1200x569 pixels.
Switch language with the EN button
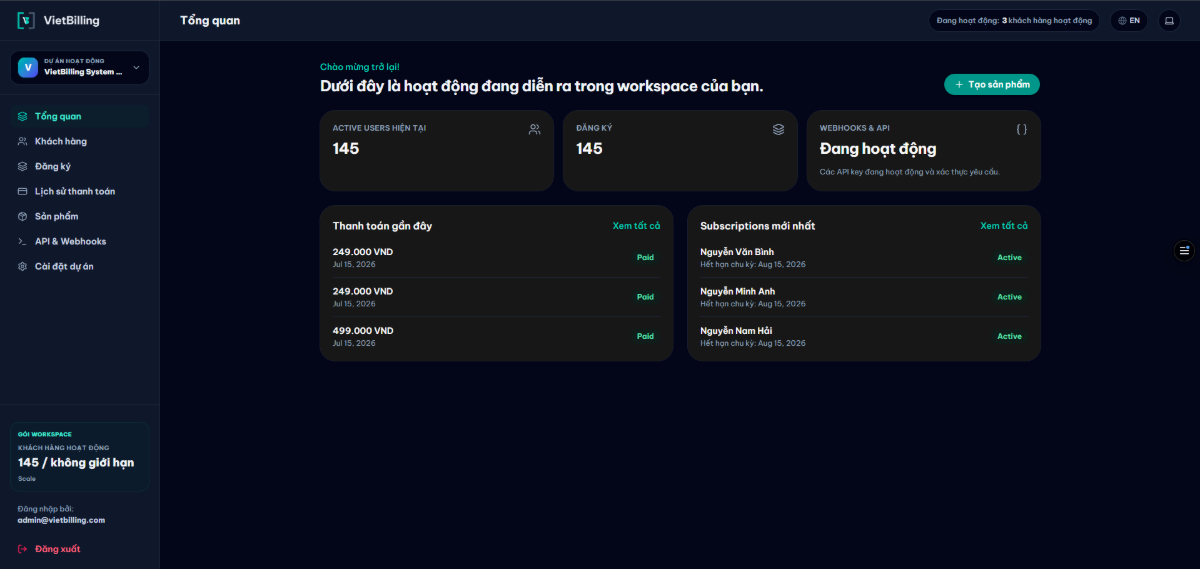pos(1129,20)
